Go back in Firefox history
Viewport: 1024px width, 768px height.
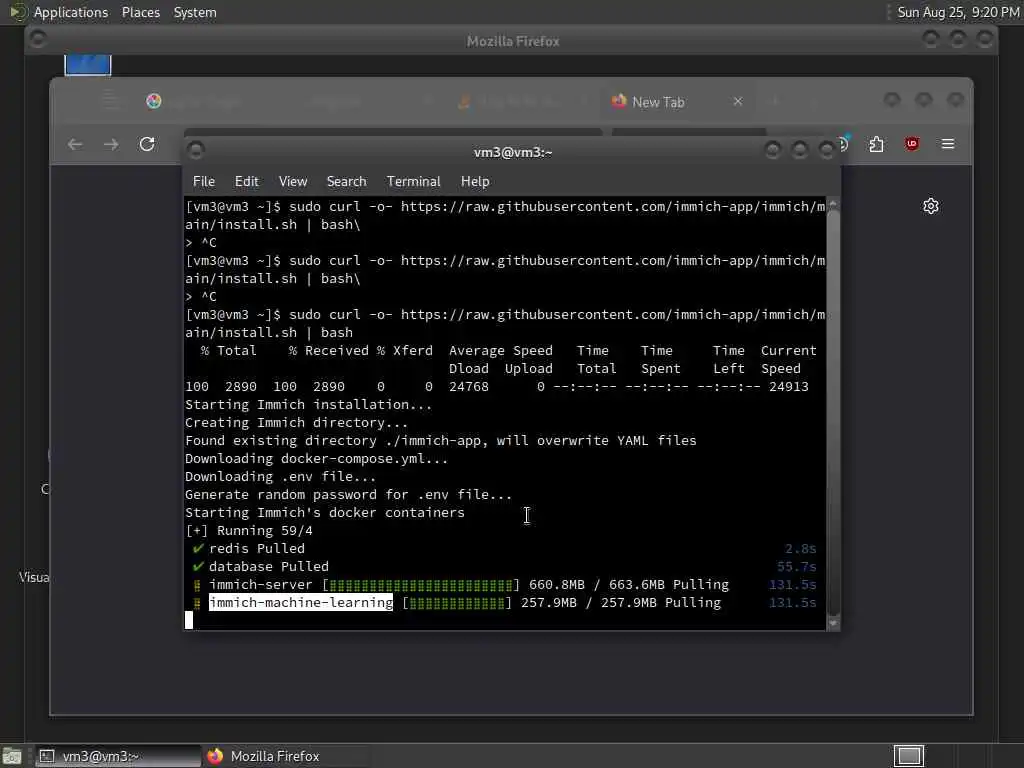(75, 144)
